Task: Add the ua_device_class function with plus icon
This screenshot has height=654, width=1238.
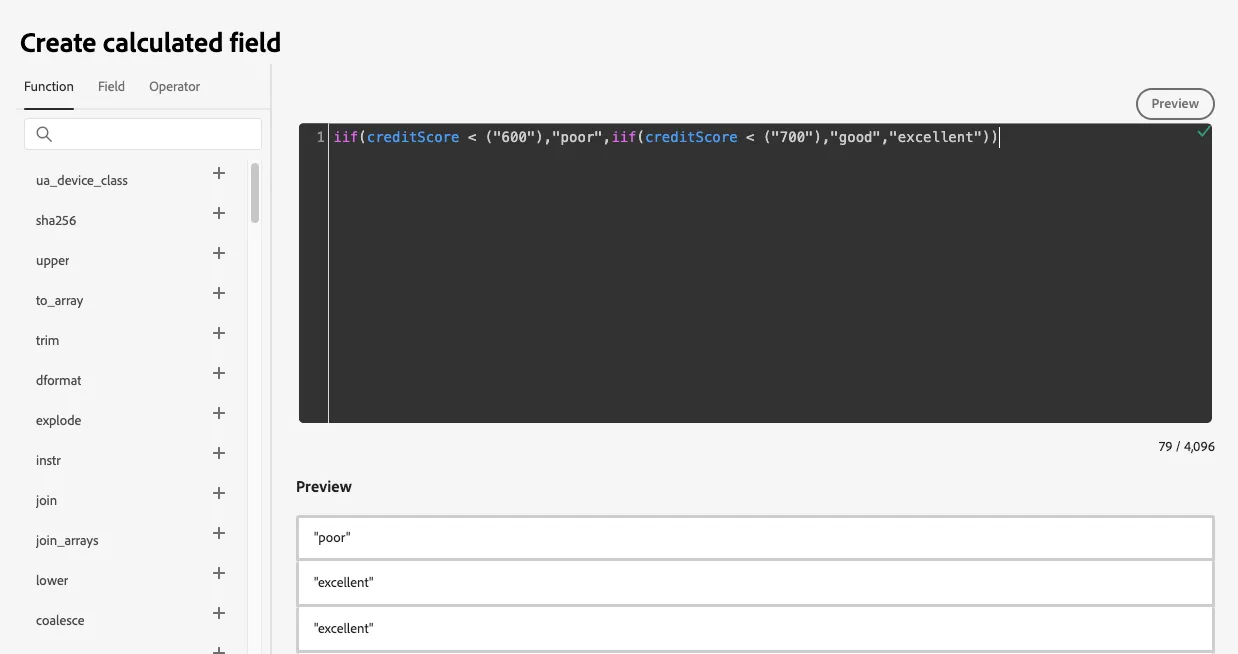Action: (219, 173)
